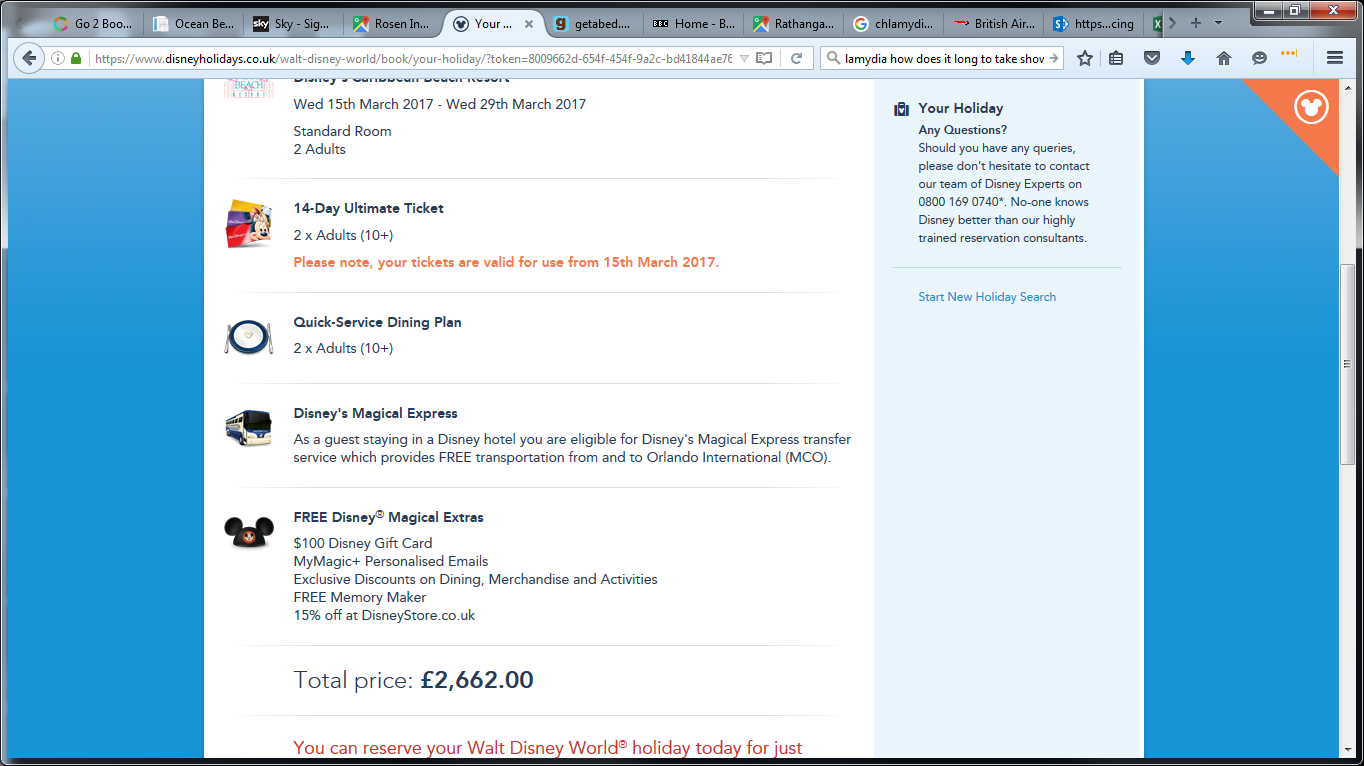Click the URL address field

412,58
